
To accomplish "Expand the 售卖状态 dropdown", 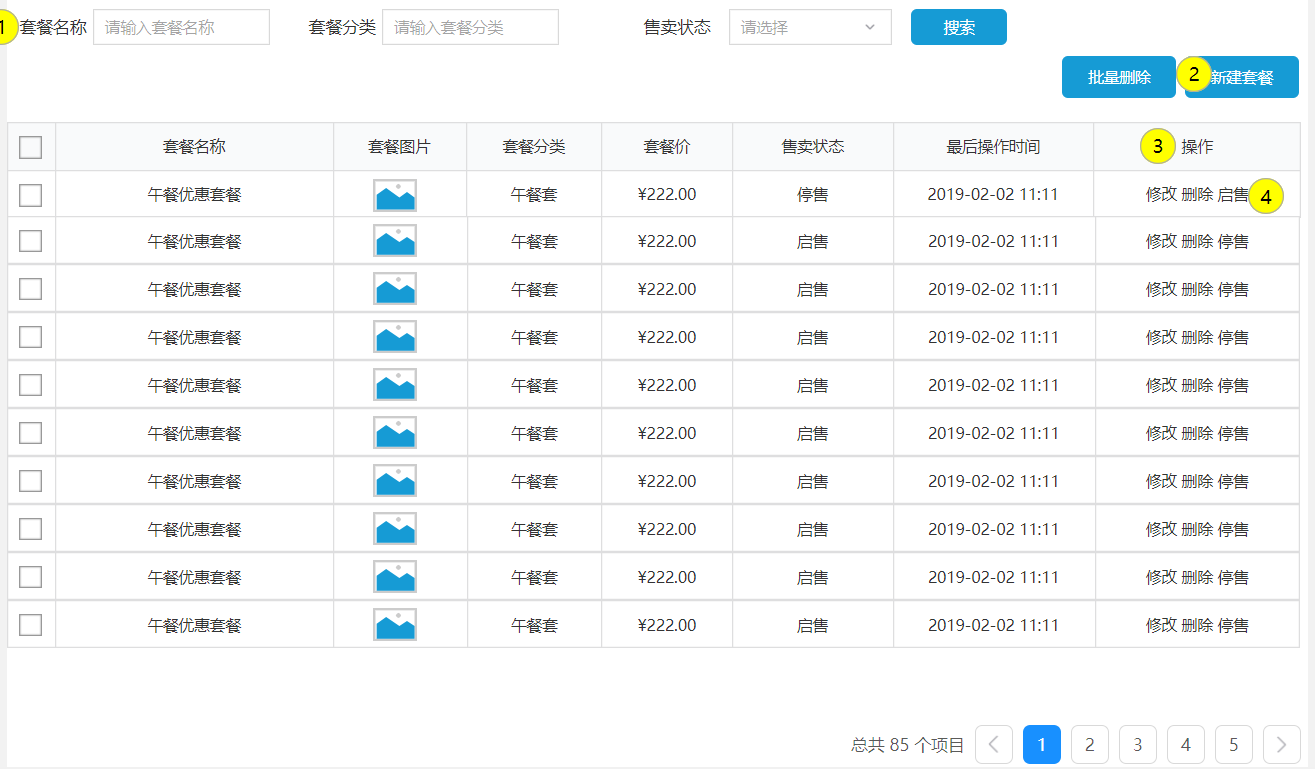I will (x=810, y=28).
